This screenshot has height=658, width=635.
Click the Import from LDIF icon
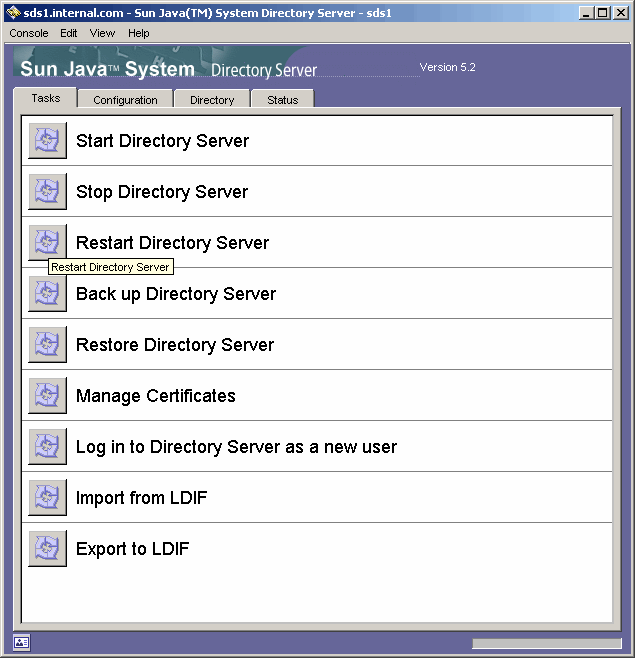(x=47, y=498)
